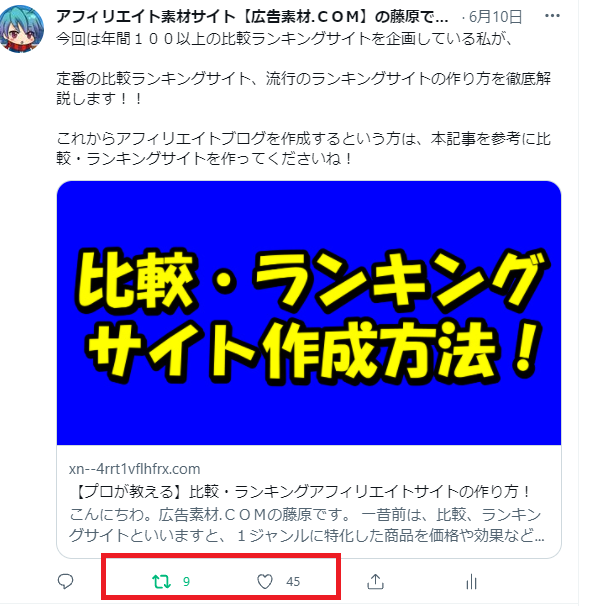This screenshot has width=591, height=606.
Task: Click the yellow サイト作成方法! headline text
Action: pyautogui.click(x=311, y=351)
